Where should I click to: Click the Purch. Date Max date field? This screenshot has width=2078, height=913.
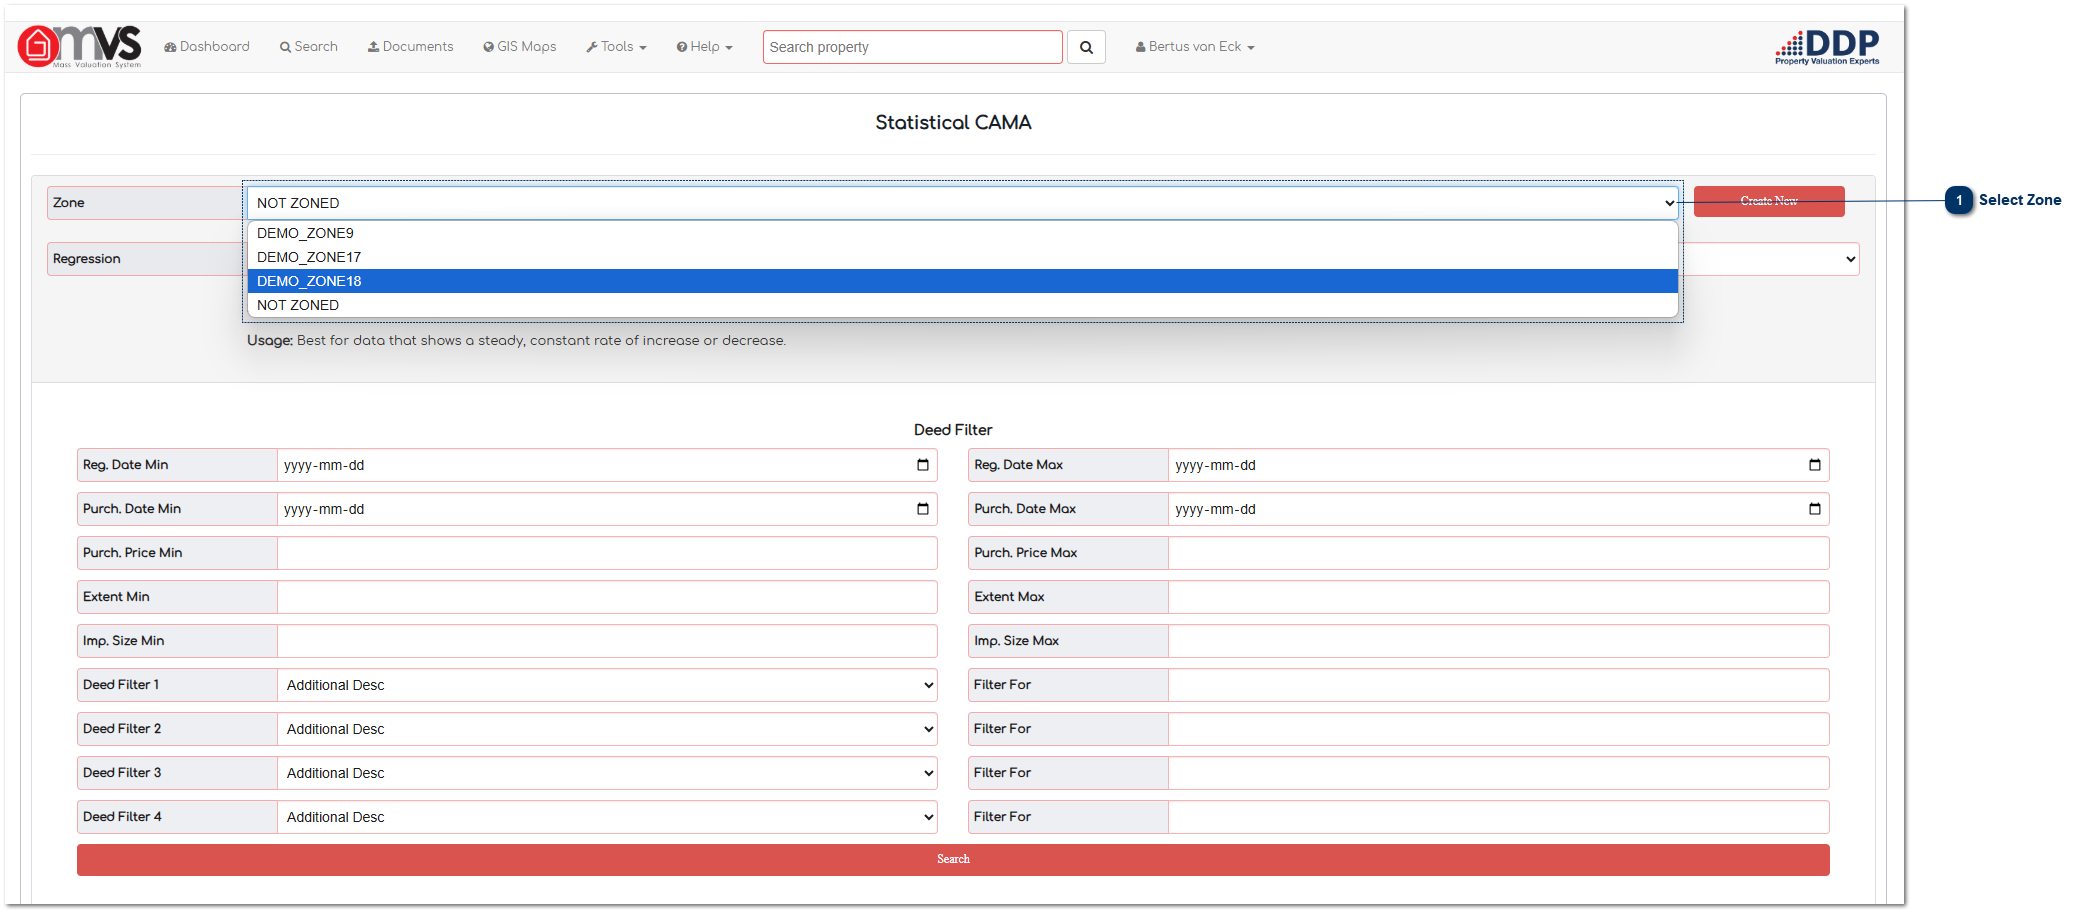click(x=1498, y=509)
